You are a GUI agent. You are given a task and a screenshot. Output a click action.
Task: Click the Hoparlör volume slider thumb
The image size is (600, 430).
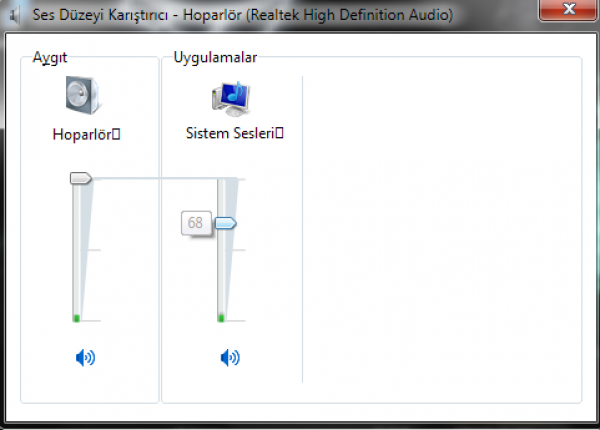81,178
